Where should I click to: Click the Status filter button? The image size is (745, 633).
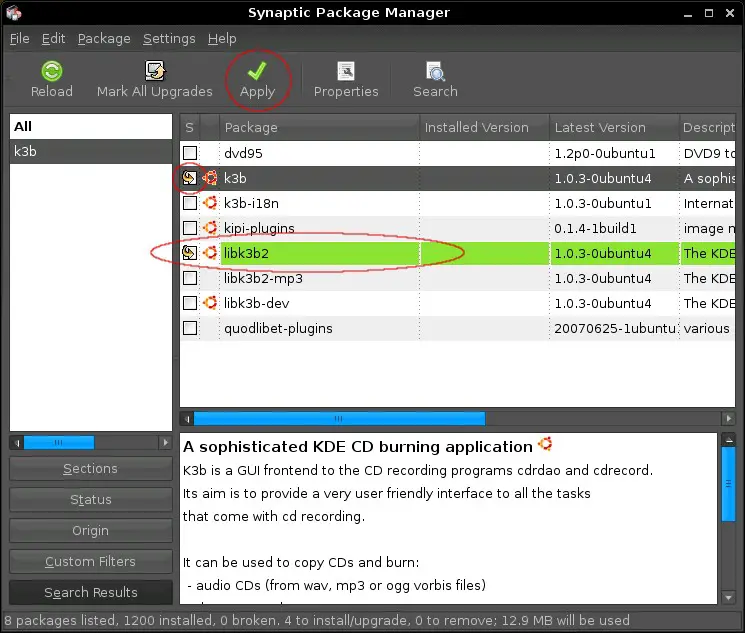(x=91, y=499)
